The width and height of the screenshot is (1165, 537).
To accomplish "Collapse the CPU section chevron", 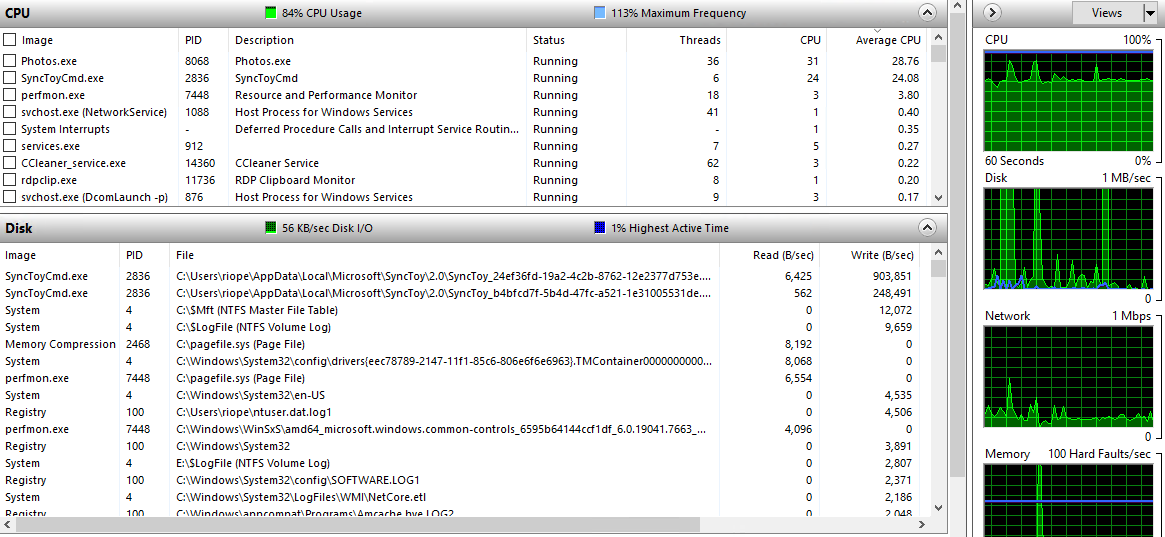I will coord(927,13).
